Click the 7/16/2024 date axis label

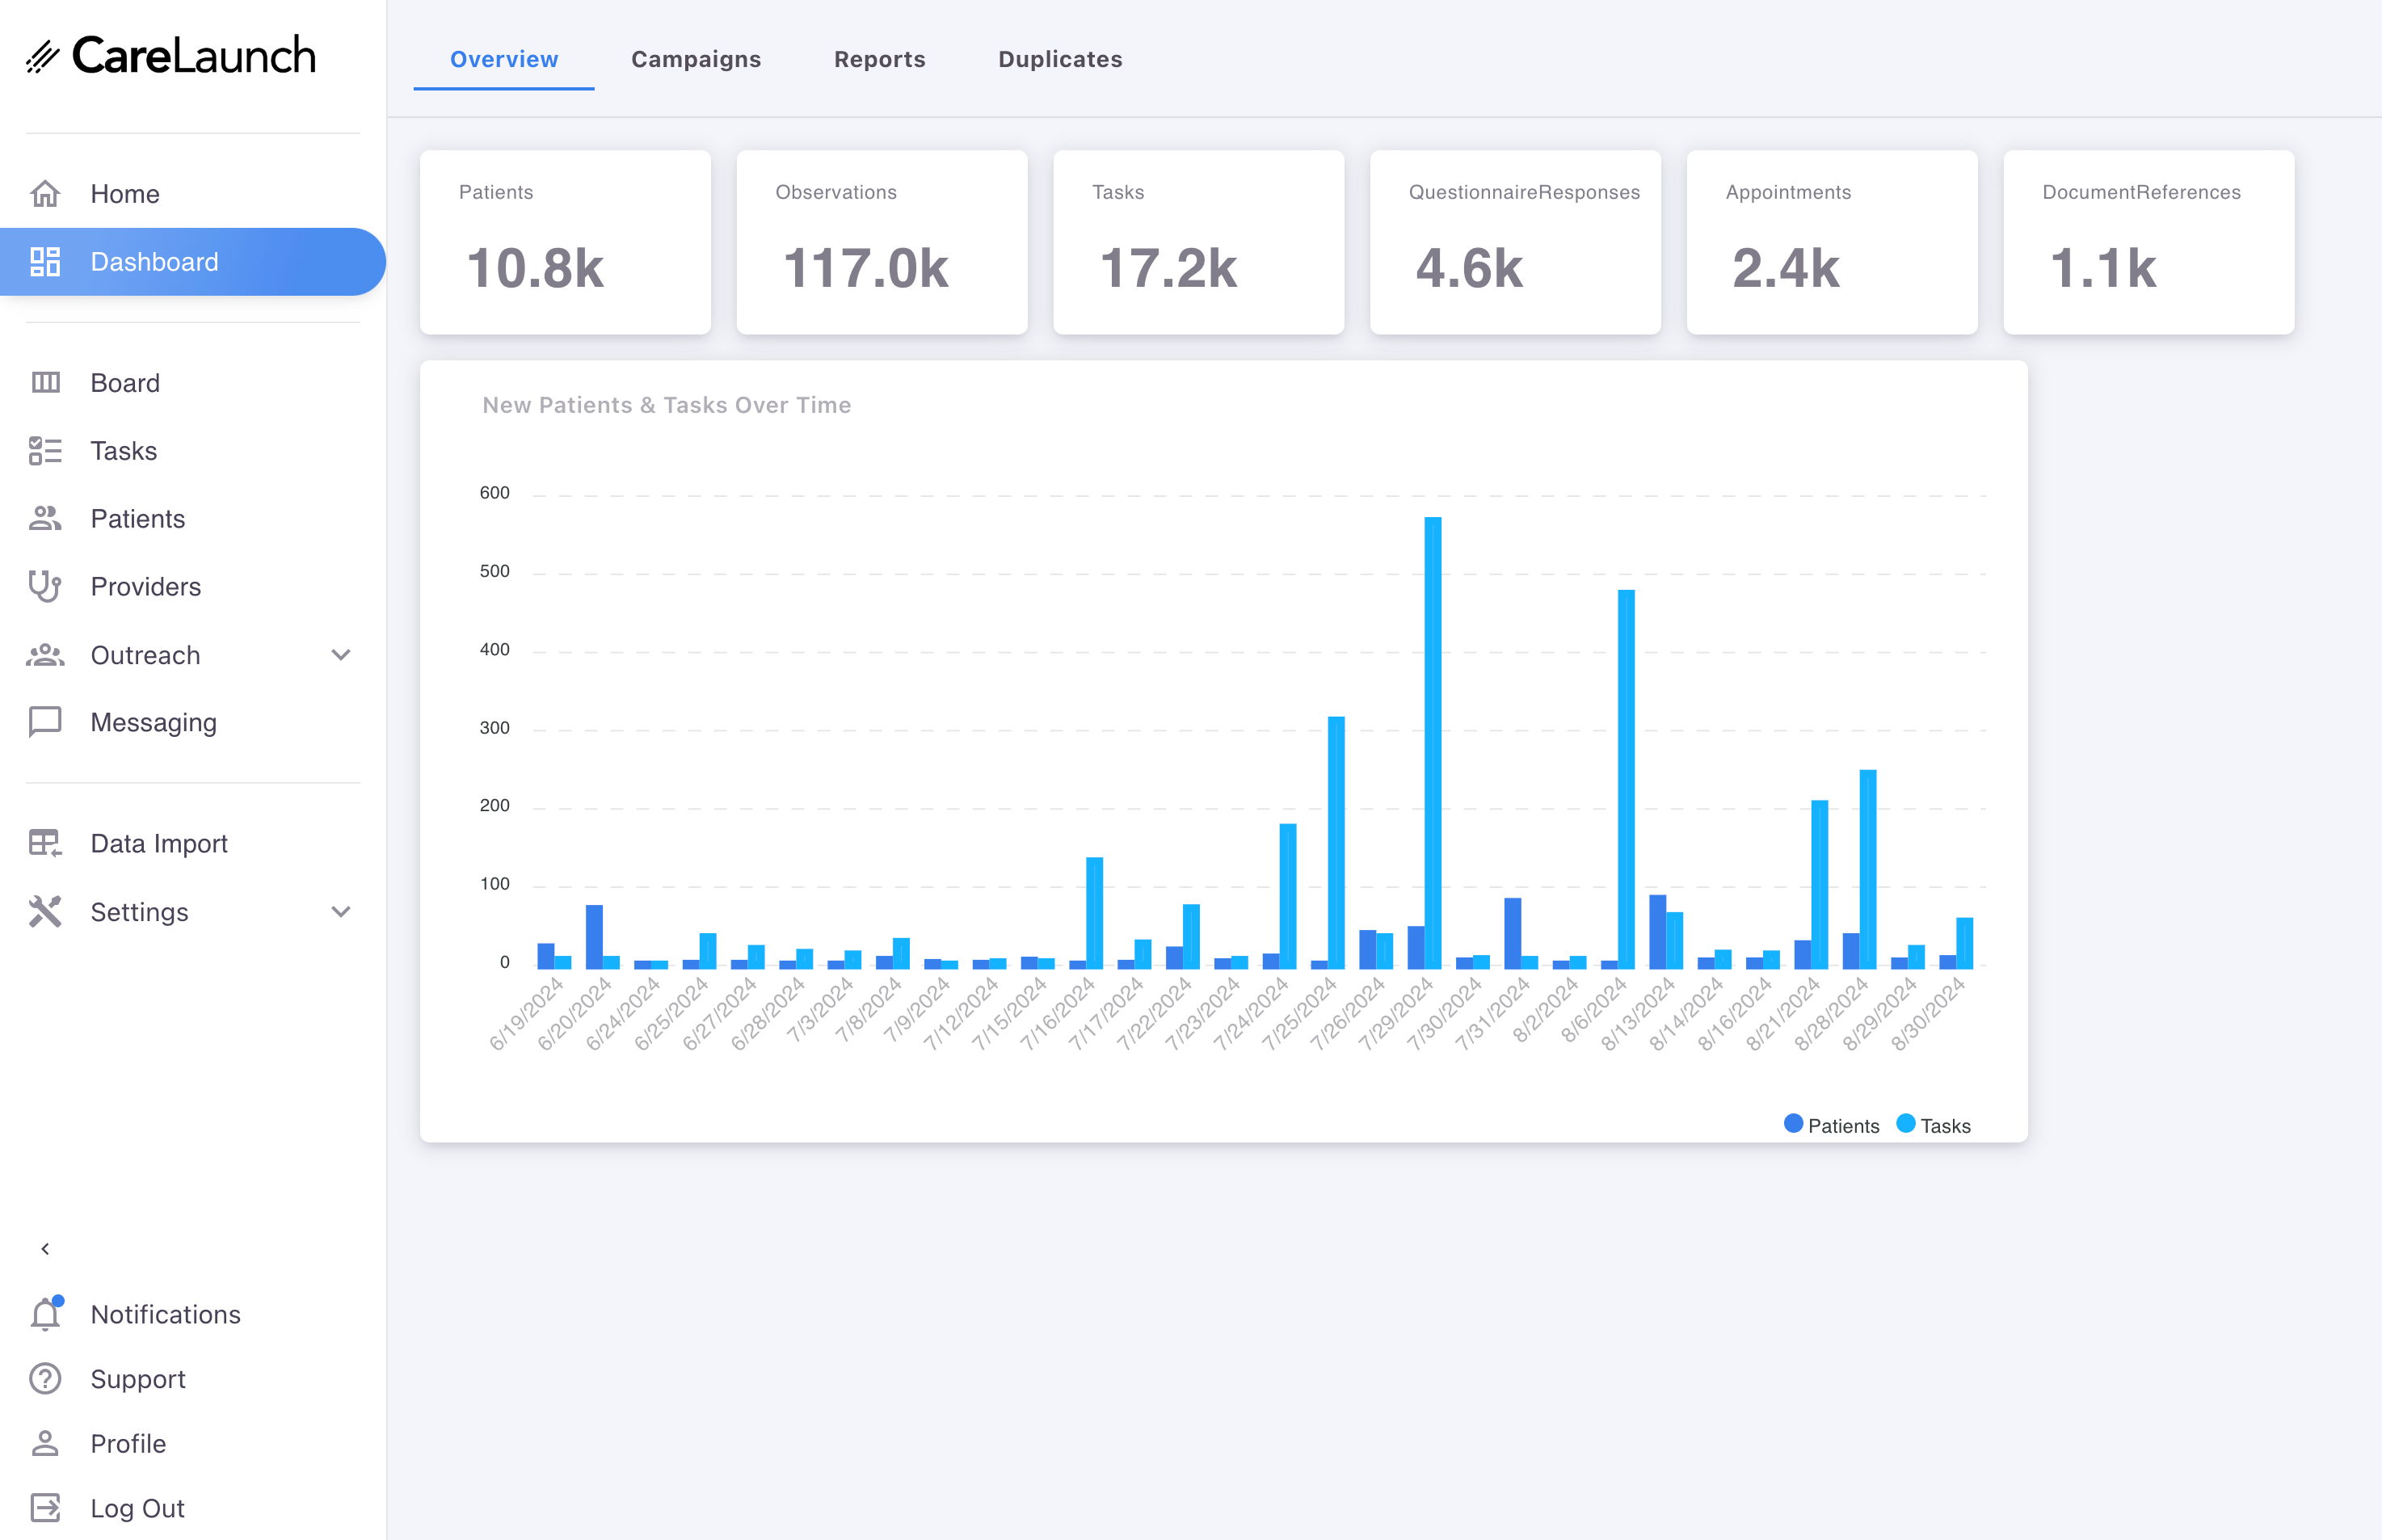click(1057, 1014)
